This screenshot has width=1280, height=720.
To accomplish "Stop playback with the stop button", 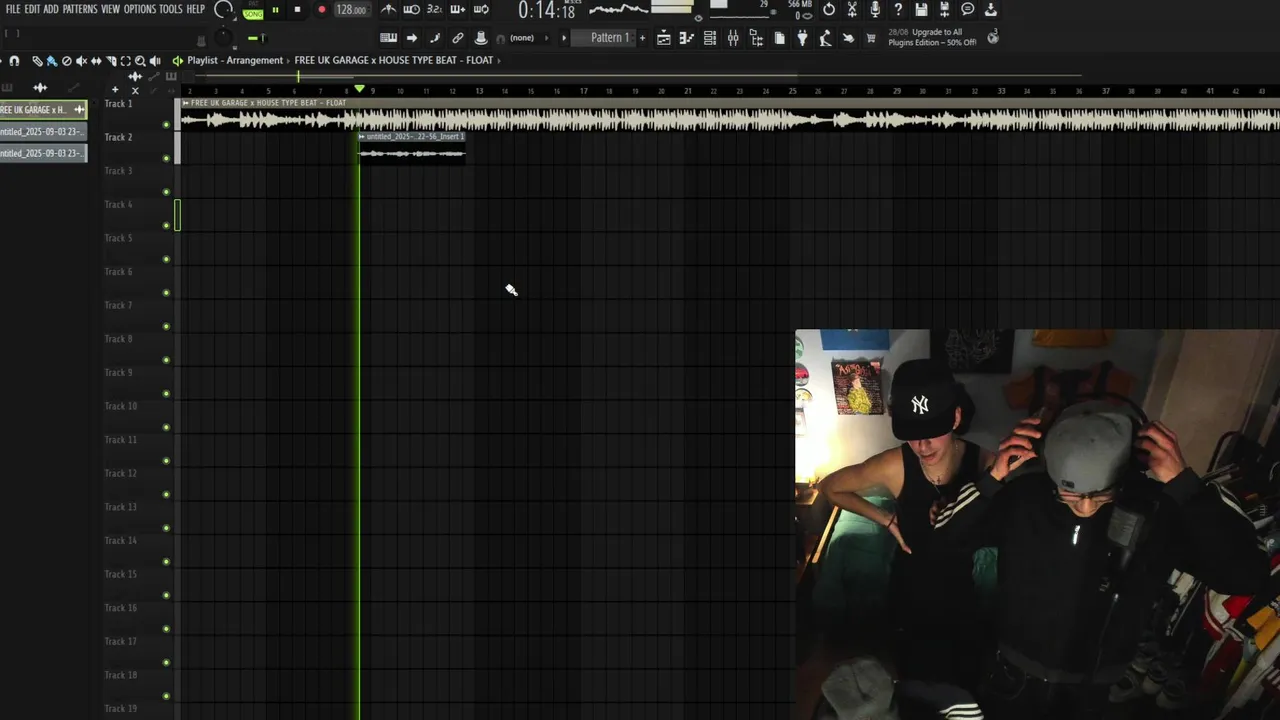I will 297,10.
